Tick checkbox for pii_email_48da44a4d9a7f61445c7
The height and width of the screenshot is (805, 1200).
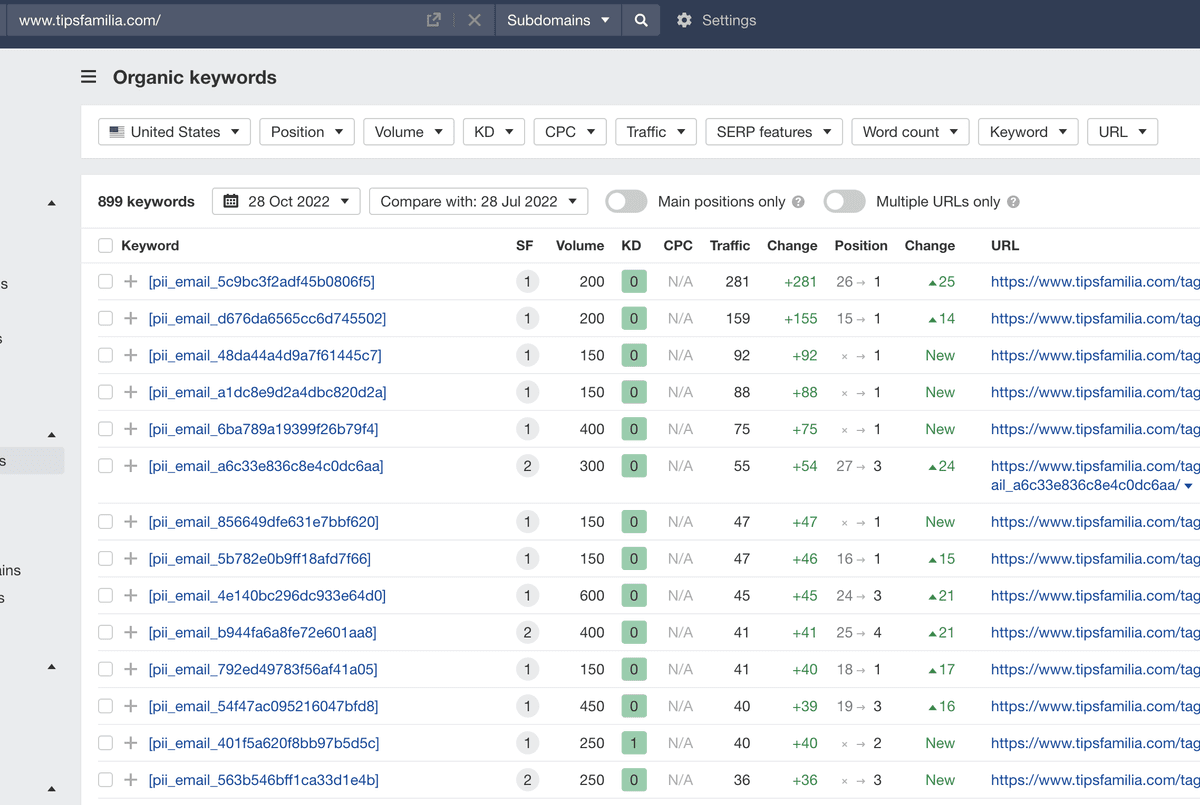pos(106,356)
